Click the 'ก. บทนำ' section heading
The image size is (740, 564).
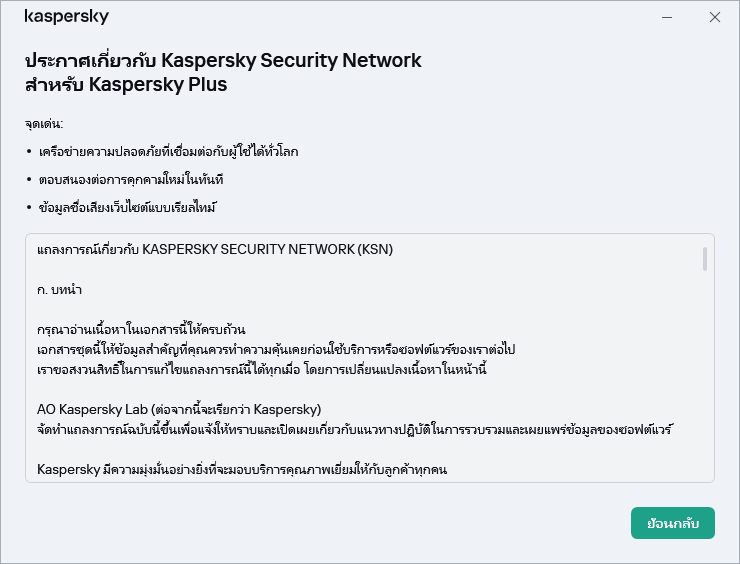(59, 289)
